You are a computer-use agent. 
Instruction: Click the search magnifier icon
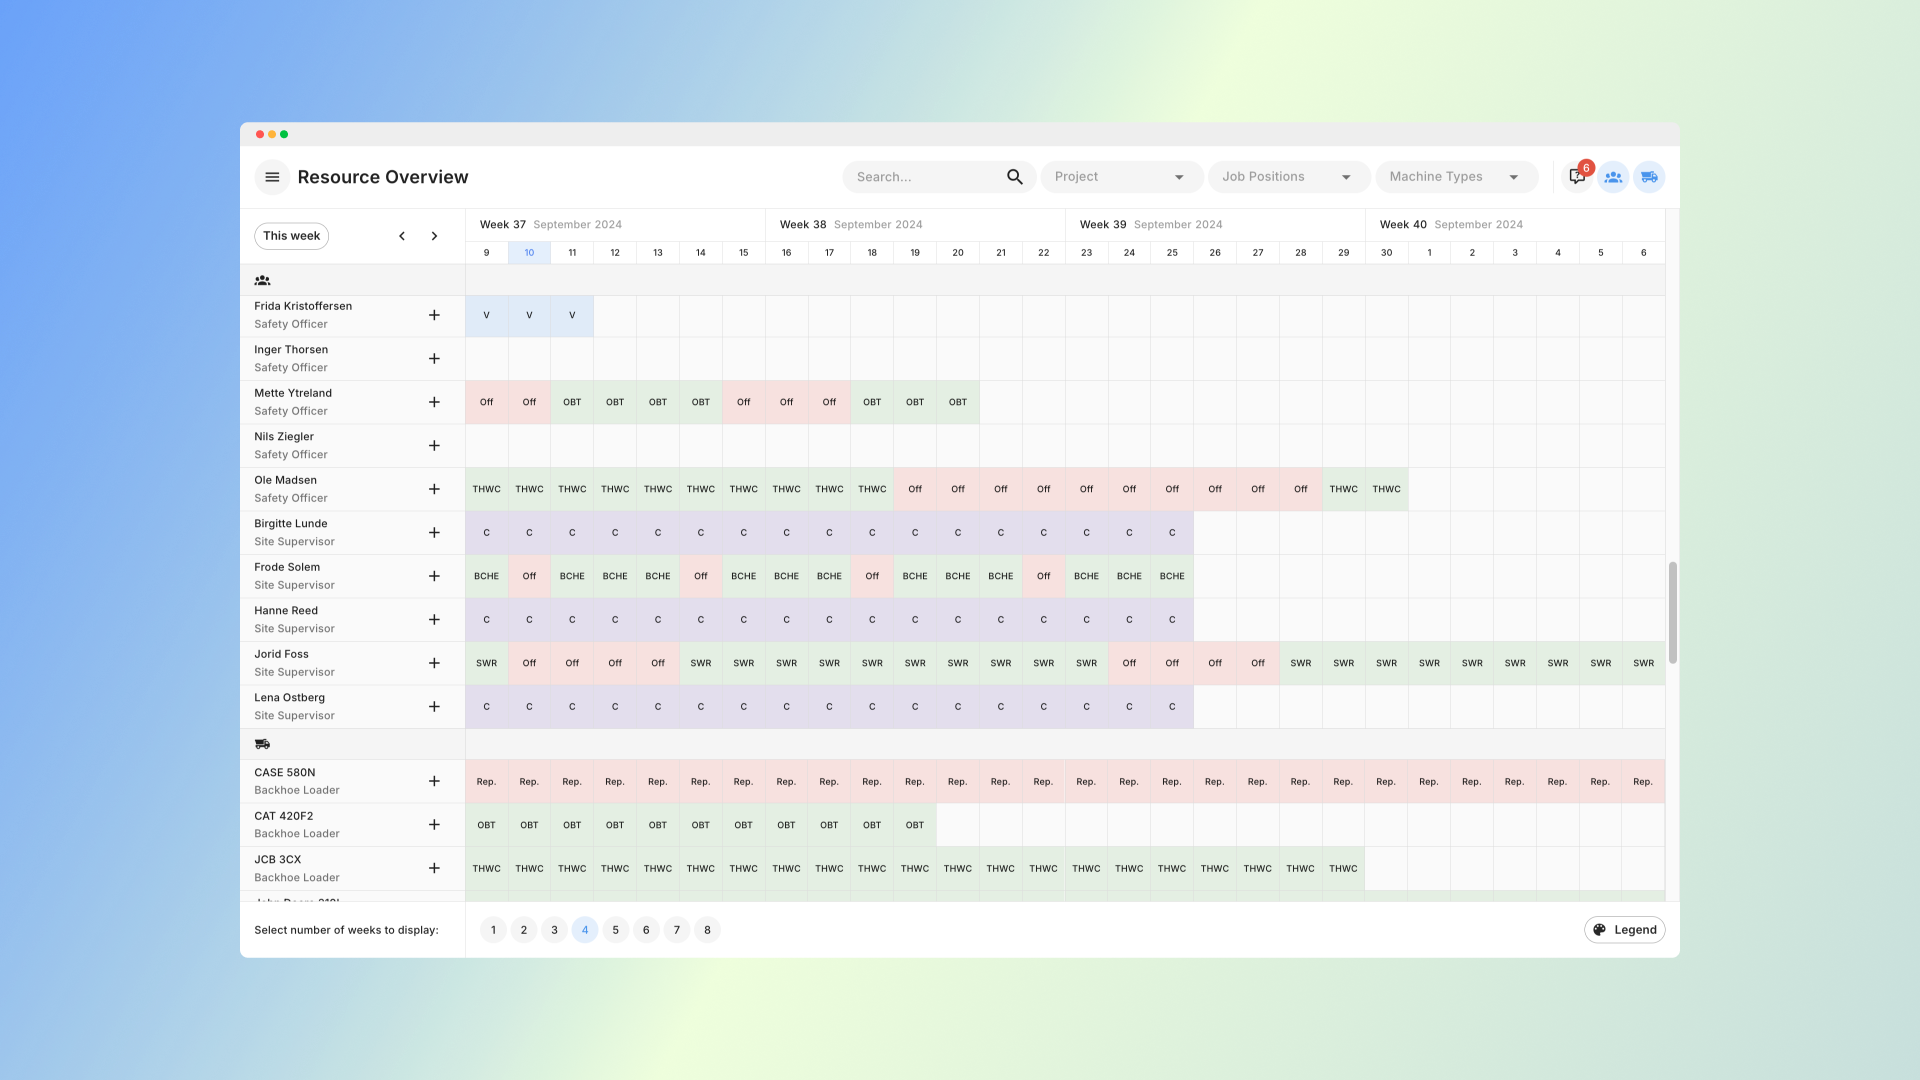point(1014,177)
